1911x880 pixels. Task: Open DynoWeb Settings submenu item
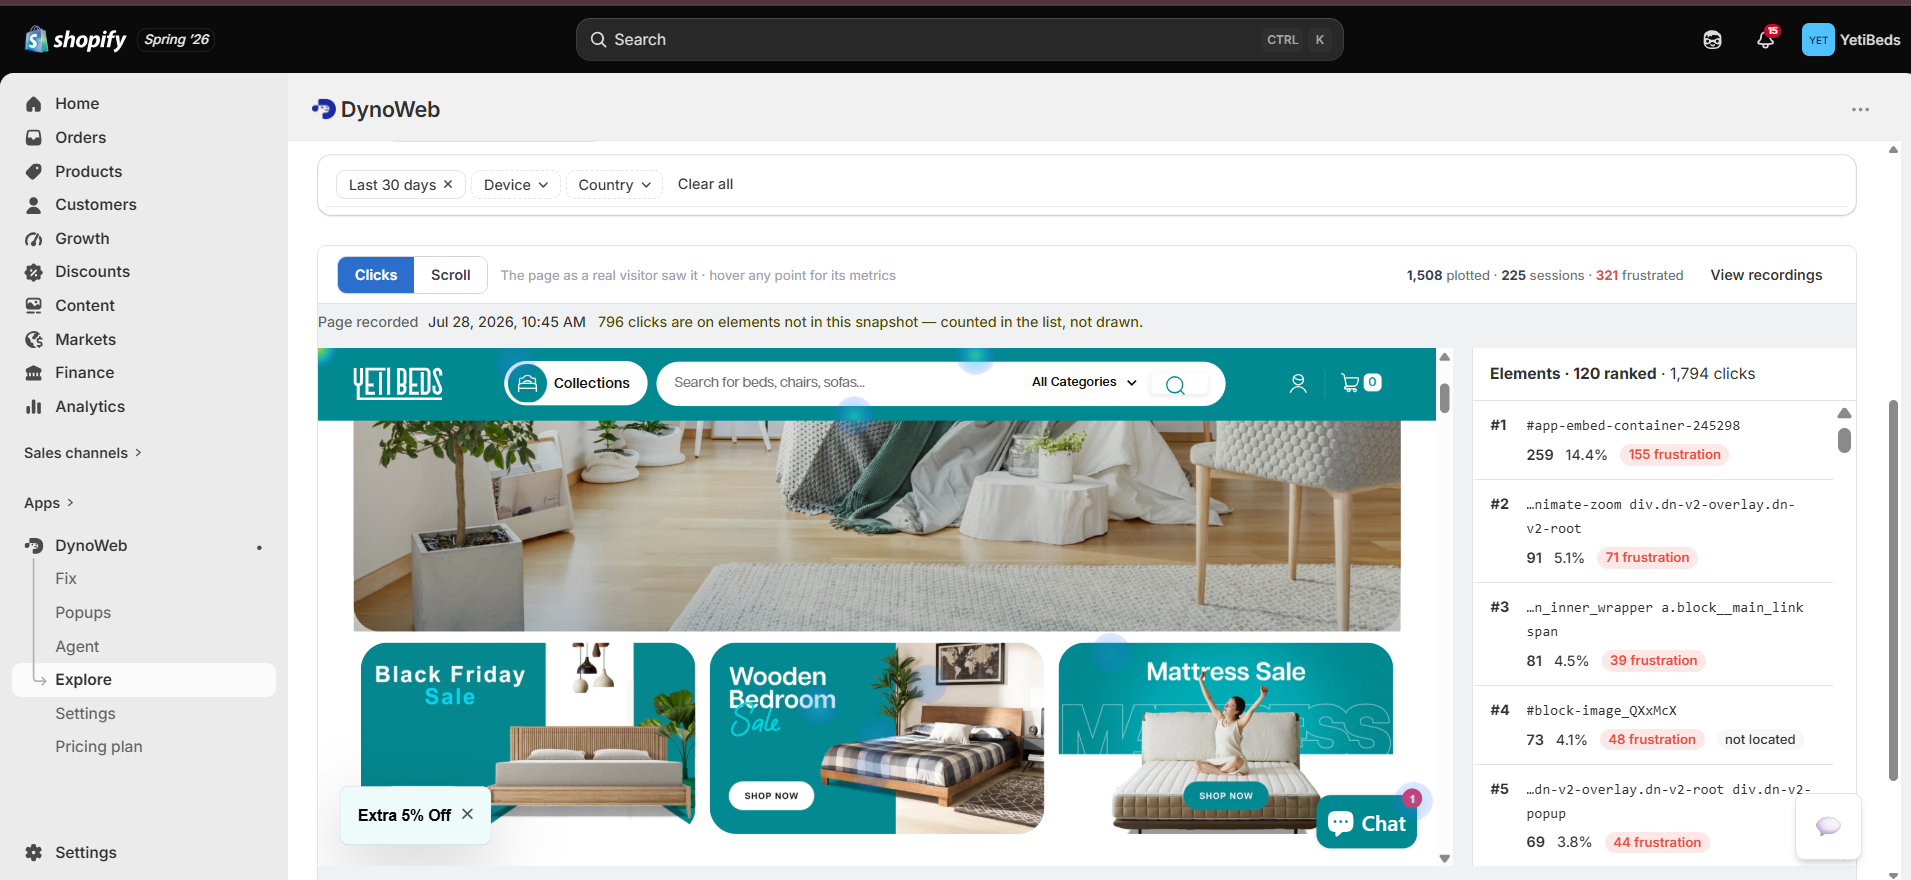click(85, 714)
